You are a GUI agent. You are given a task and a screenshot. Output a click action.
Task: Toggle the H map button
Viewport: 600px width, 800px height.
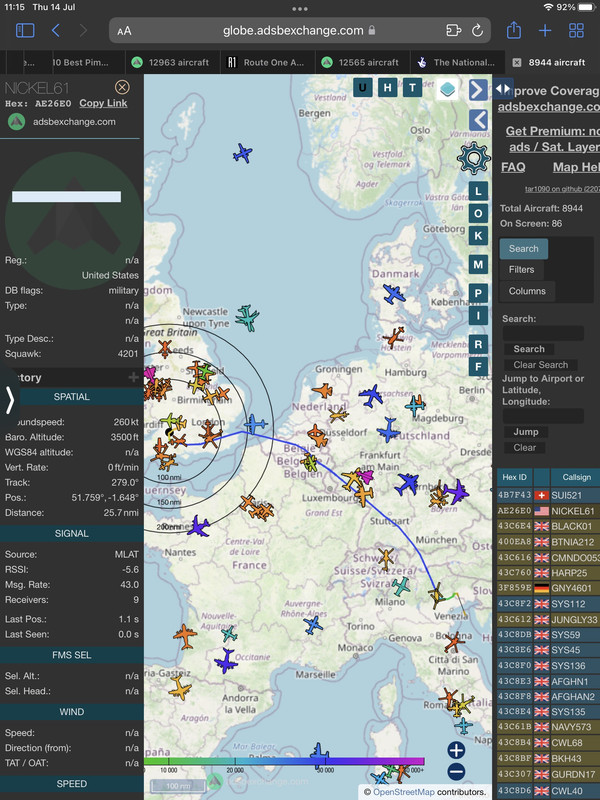tap(387, 87)
